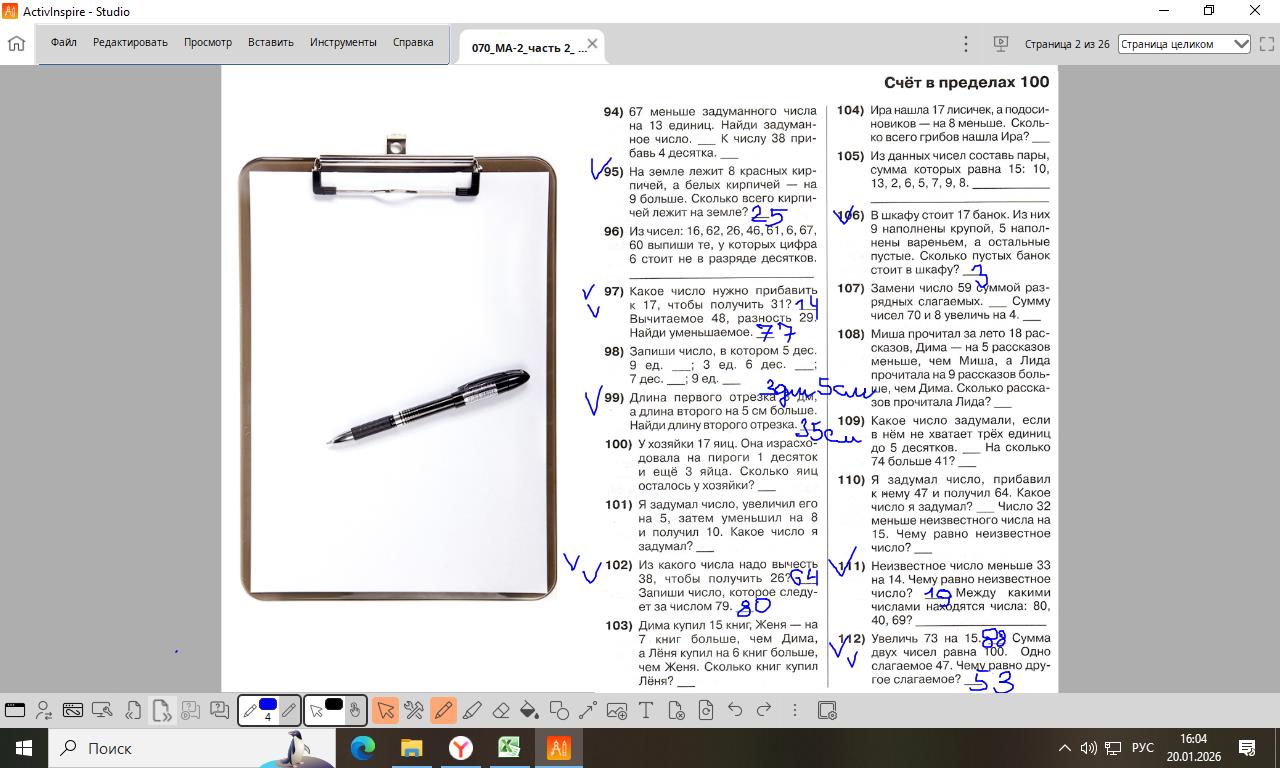Select the Highlighter tool
This screenshot has width=1280, height=768.
pos(472,710)
